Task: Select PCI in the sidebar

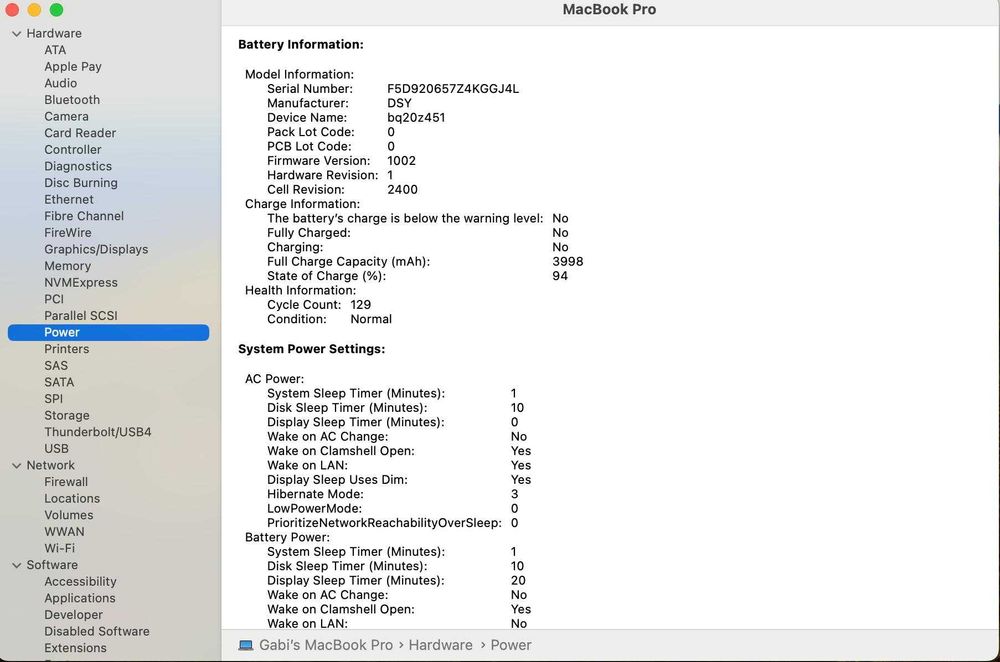Action: coord(54,299)
